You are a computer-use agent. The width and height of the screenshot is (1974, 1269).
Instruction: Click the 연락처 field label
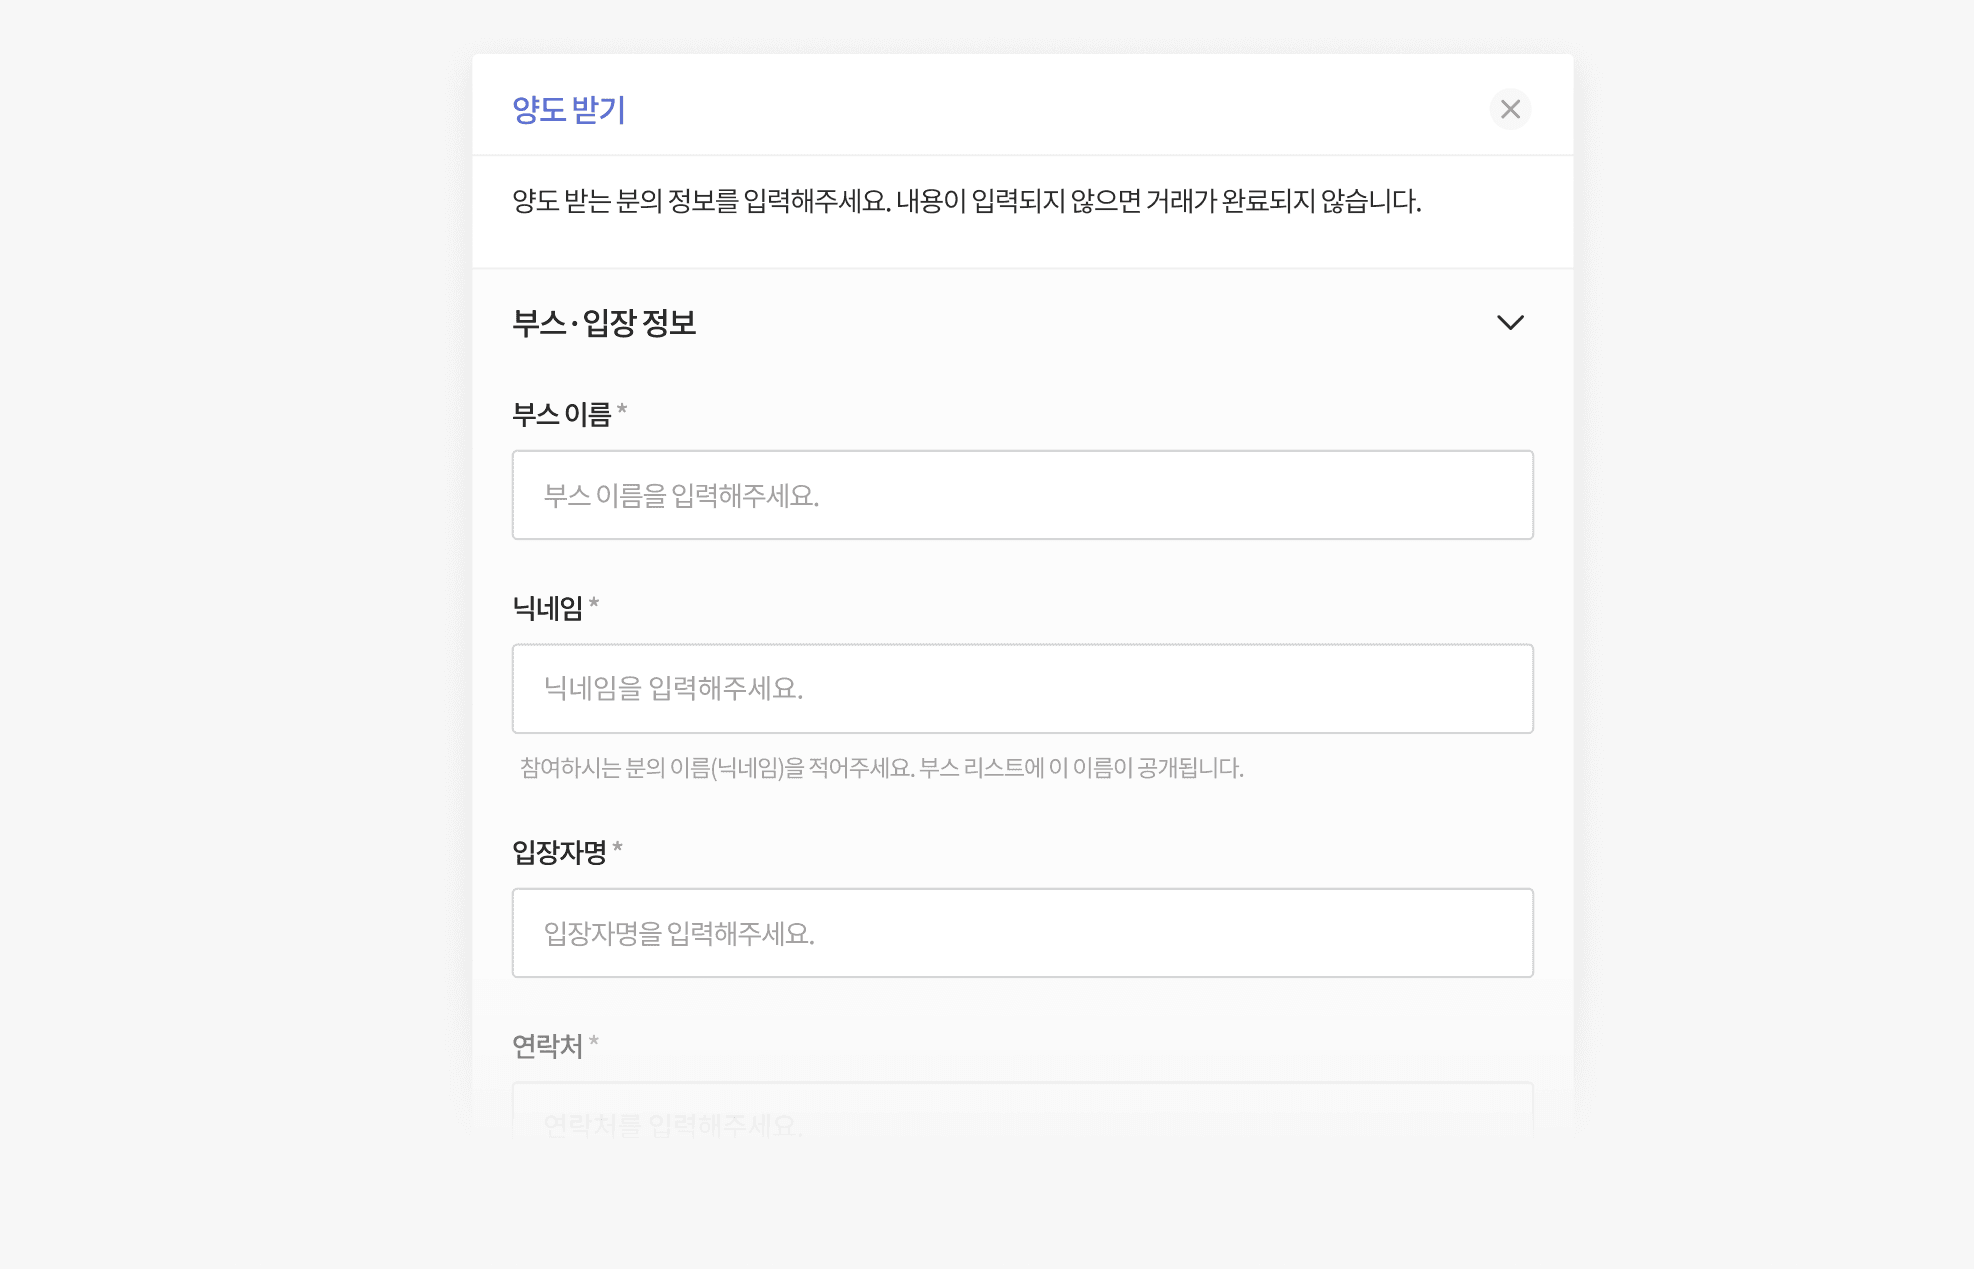547,1046
